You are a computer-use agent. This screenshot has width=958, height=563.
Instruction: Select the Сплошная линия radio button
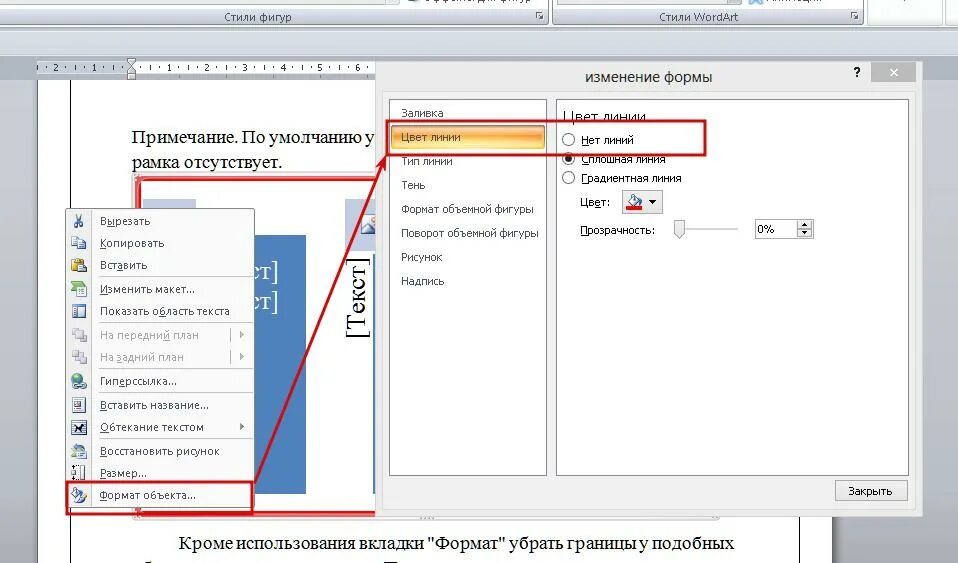[568, 159]
